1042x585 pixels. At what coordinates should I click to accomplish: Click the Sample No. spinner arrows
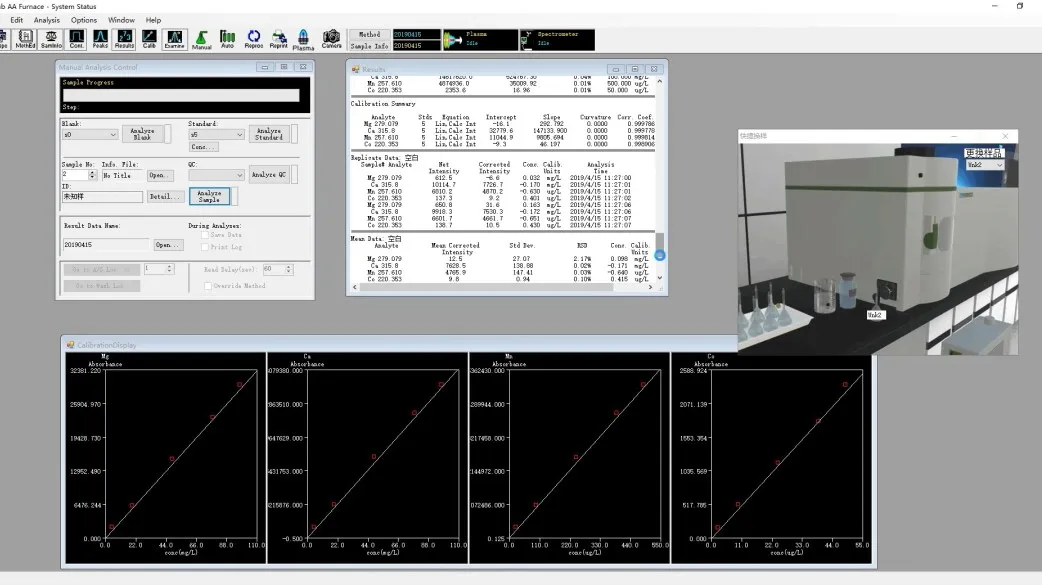(92, 175)
